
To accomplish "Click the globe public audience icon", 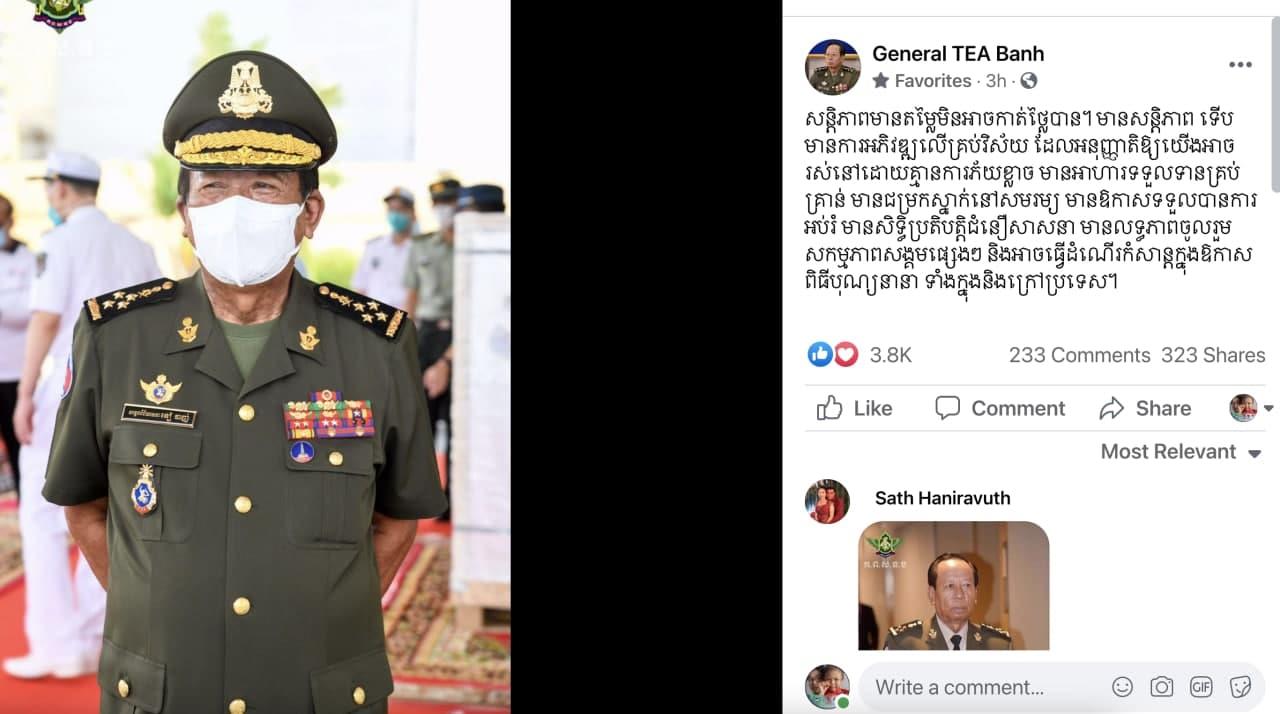I will [x=1029, y=81].
